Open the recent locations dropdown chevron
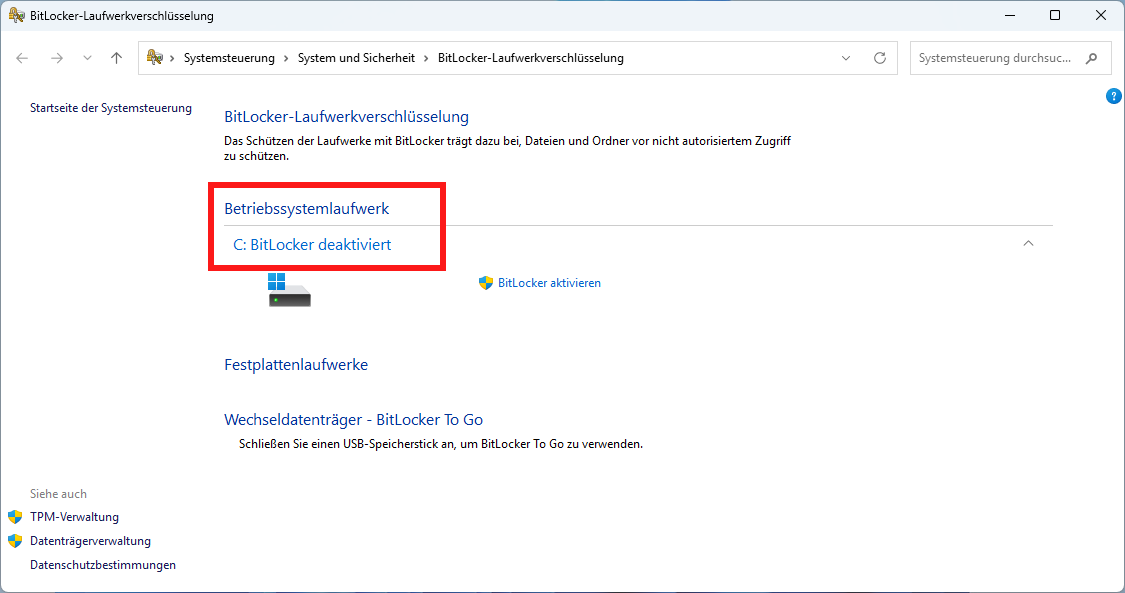The image size is (1125, 593). (x=87, y=58)
